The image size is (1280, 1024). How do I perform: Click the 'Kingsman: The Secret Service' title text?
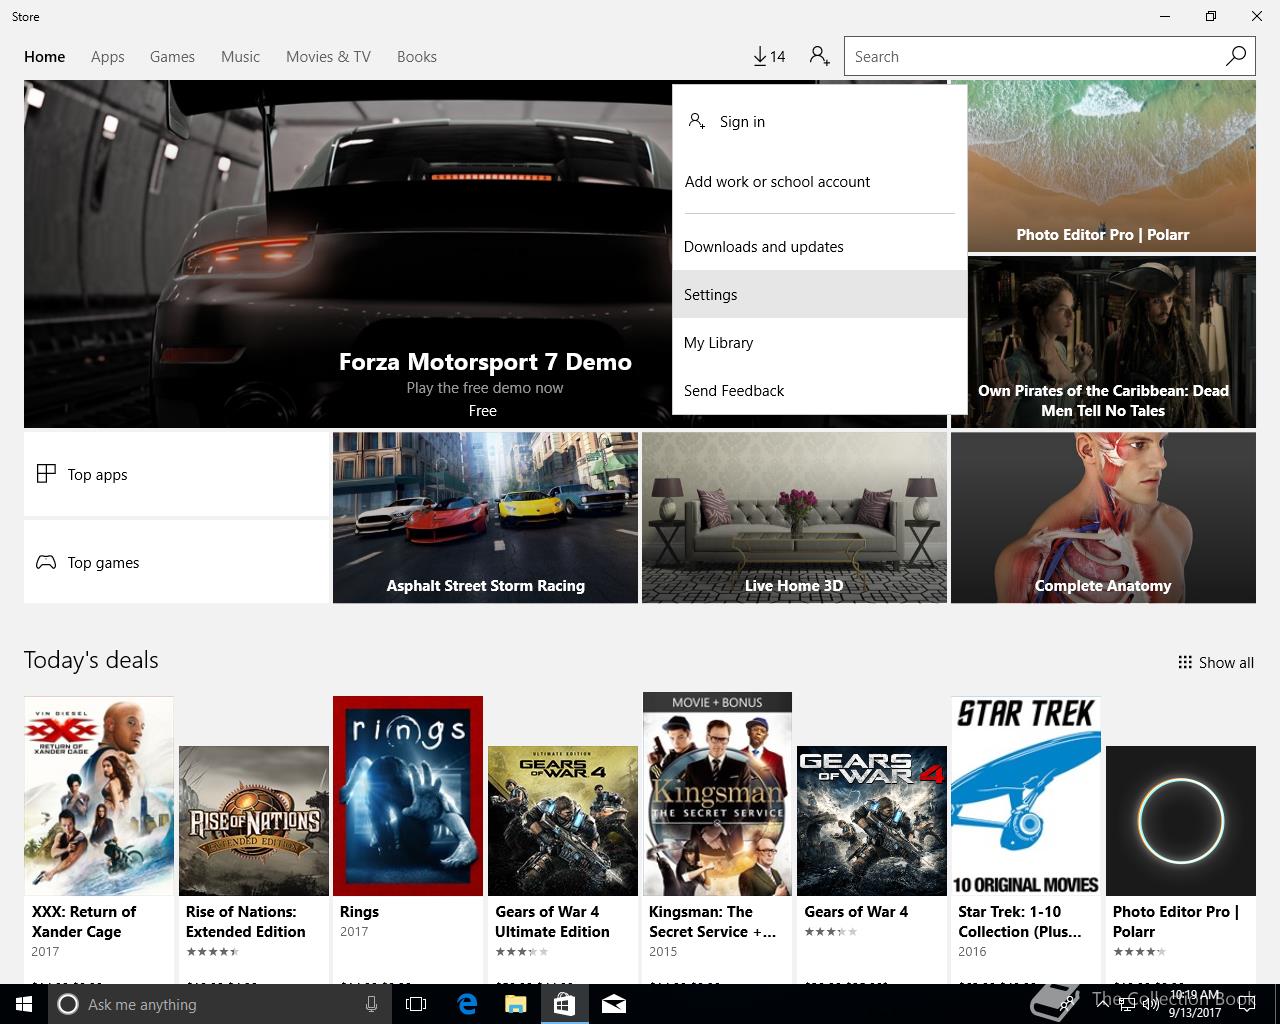pos(712,921)
